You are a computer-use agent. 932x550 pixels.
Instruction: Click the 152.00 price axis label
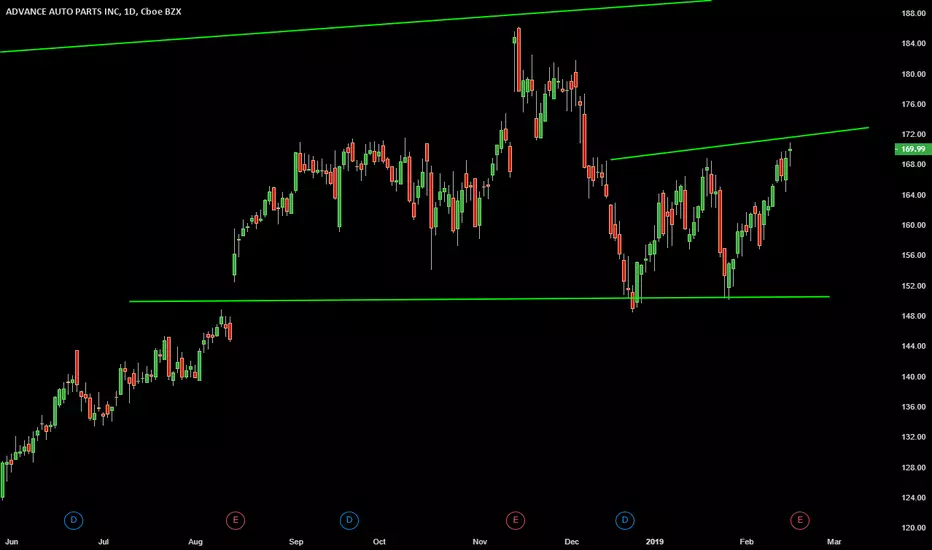pos(913,286)
